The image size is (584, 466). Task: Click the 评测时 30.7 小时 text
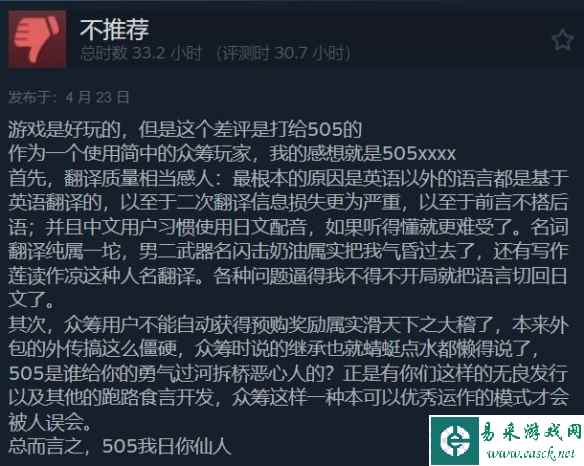tap(284, 53)
